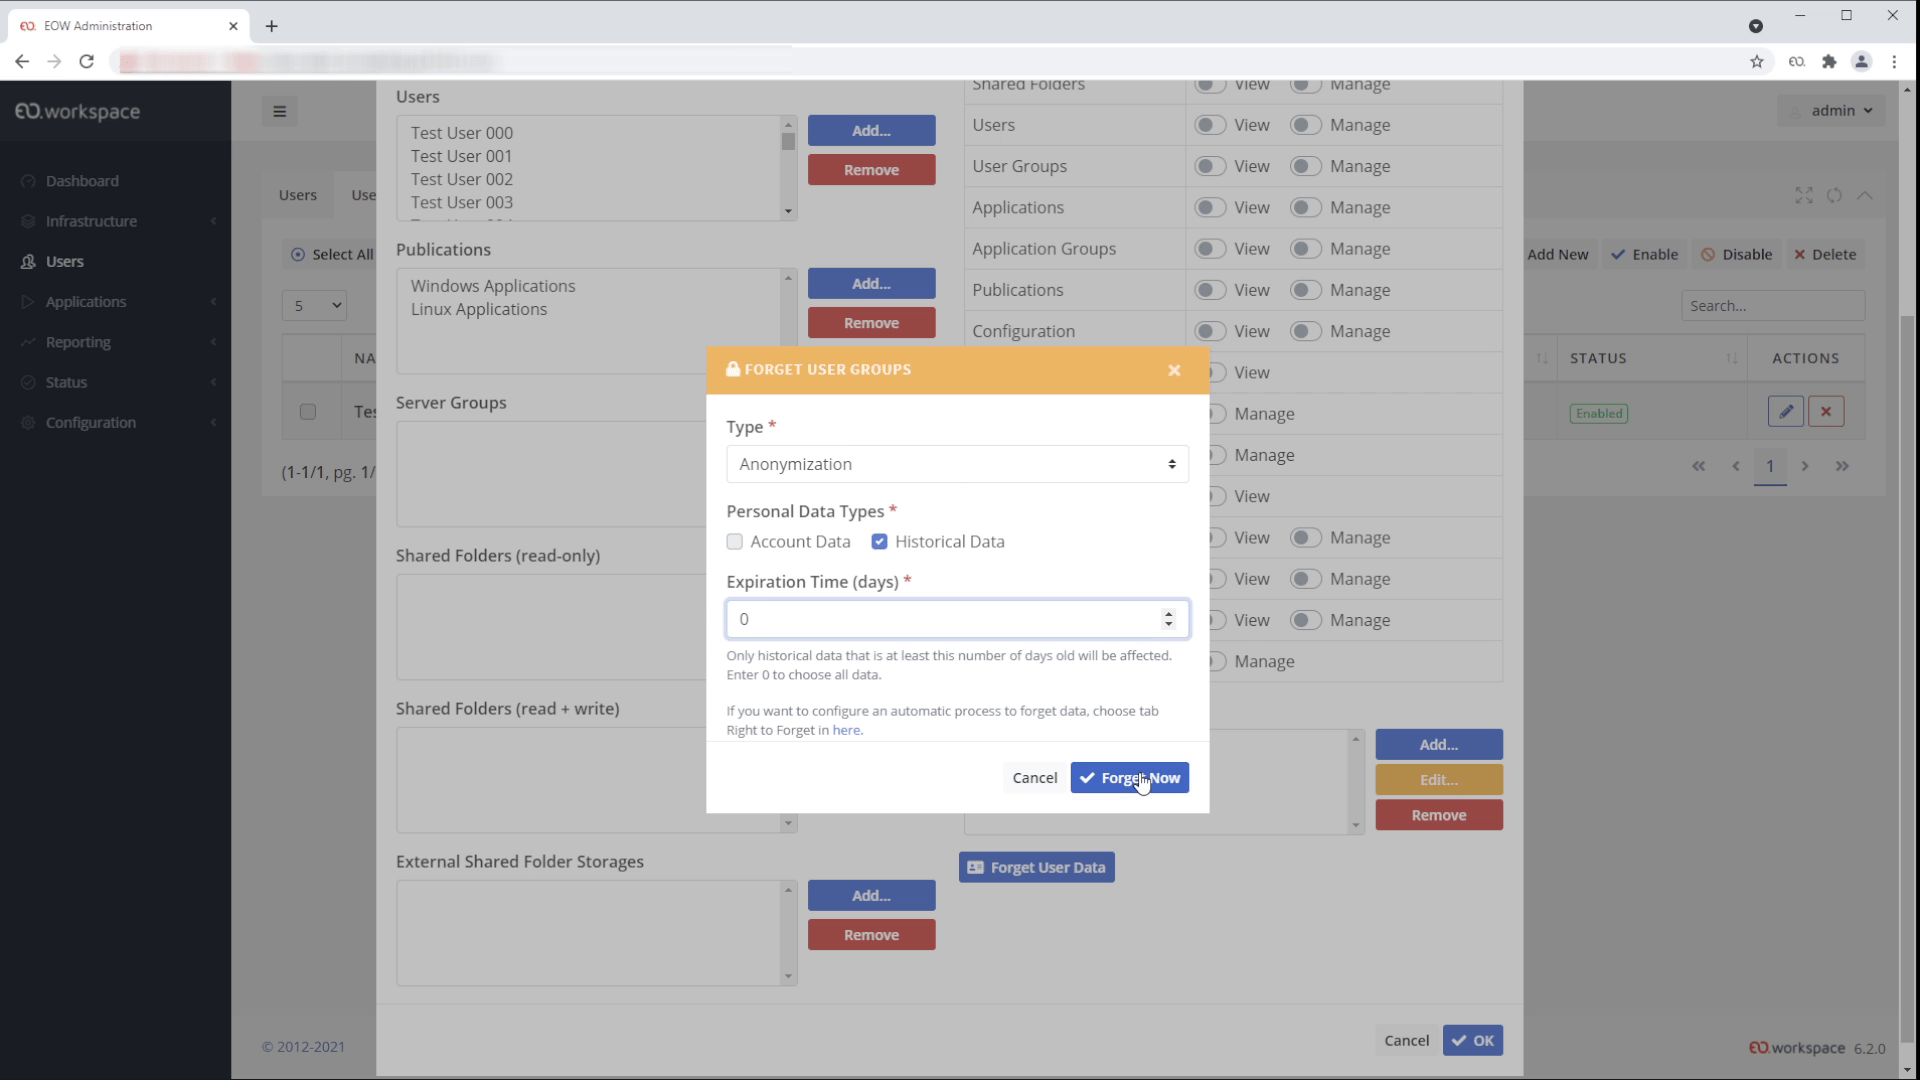Click the fullscreen expand panel icon

[1803, 196]
